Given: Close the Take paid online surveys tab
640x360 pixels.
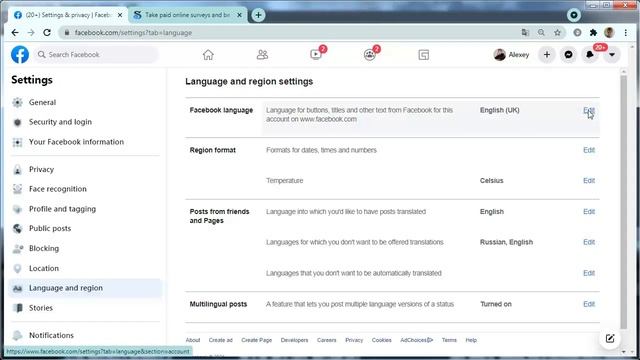Looking at the screenshot, I should pos(239,15).
